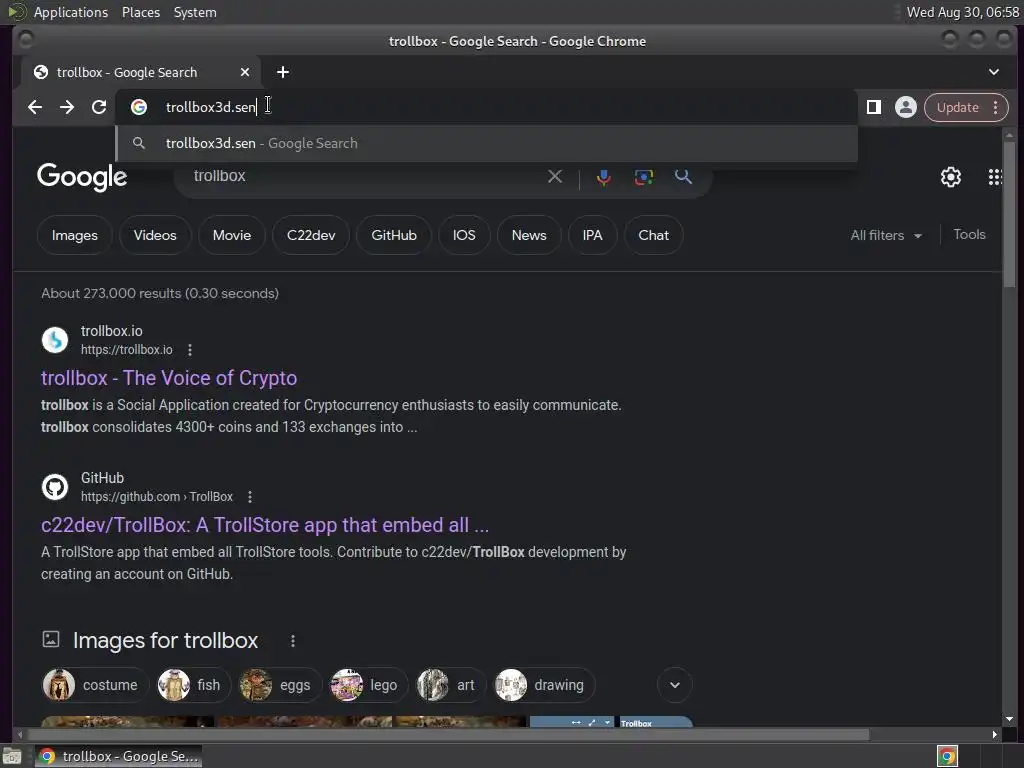Expand the All filters dropdown
Viewport: 1024px width, 768px height.
tap(886, 235)
